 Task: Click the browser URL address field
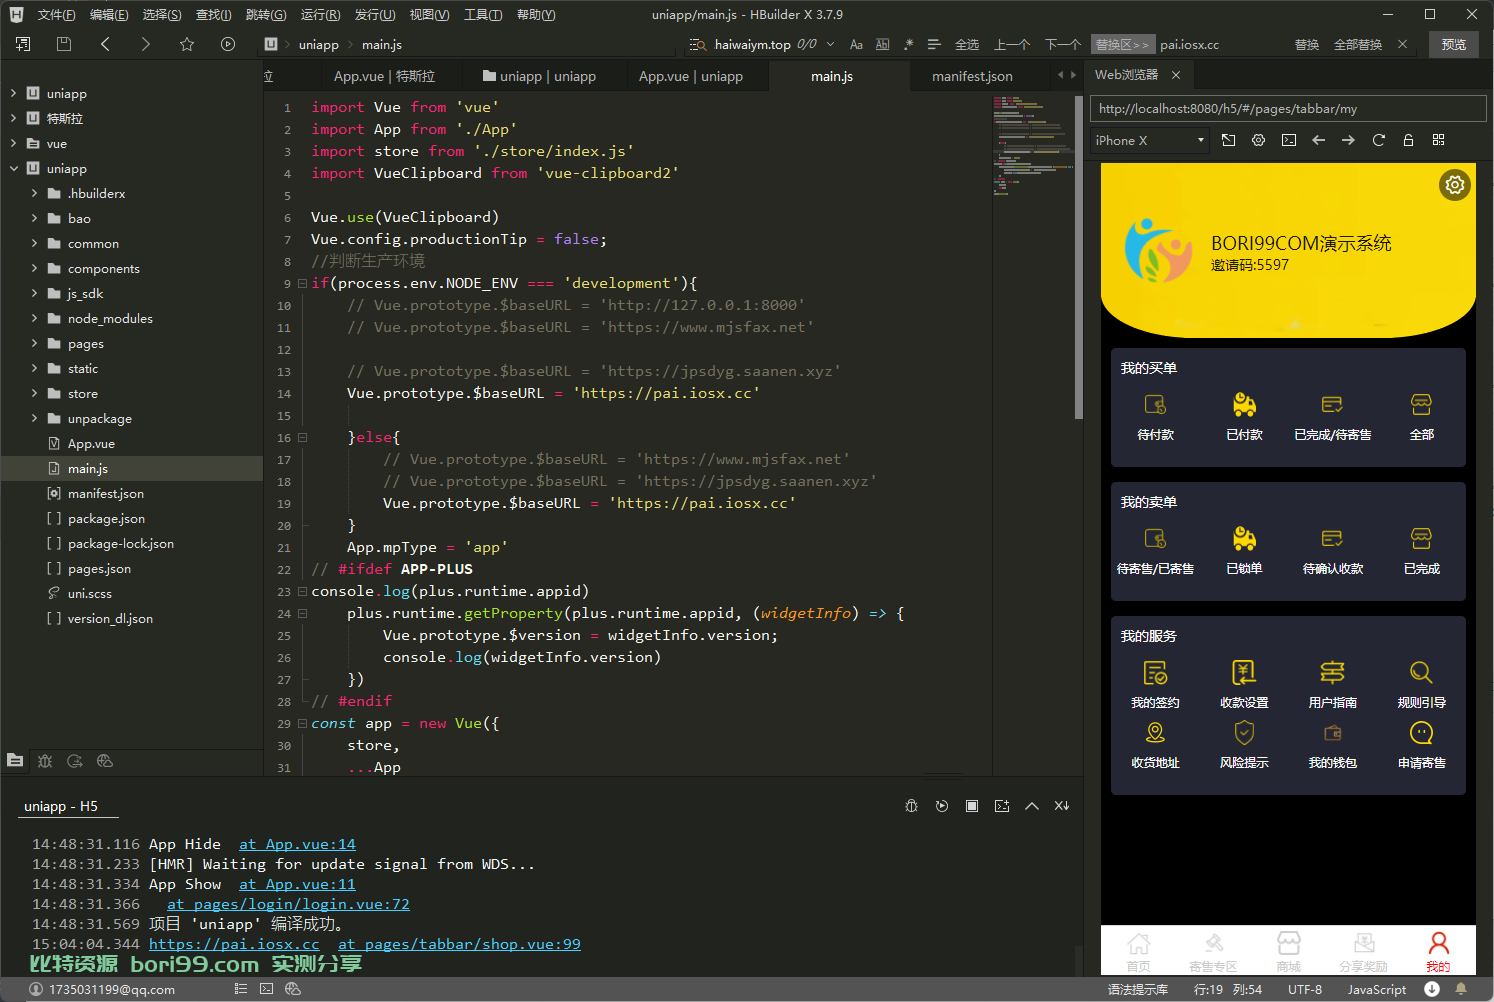click(x=1288, y=109)
